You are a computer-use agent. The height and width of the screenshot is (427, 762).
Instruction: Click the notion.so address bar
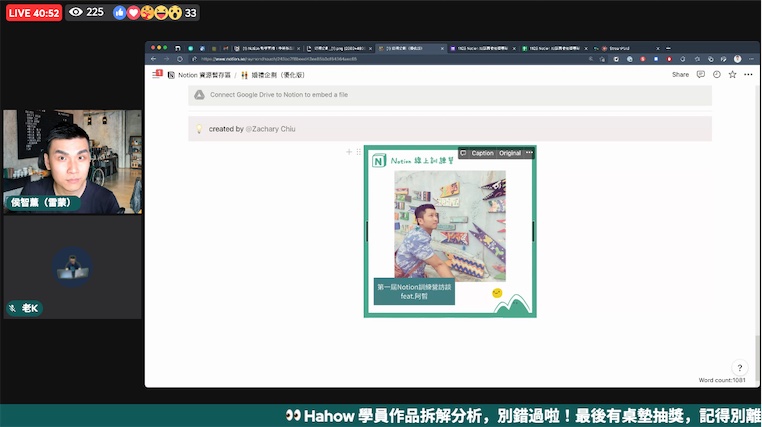pos(389,59)
